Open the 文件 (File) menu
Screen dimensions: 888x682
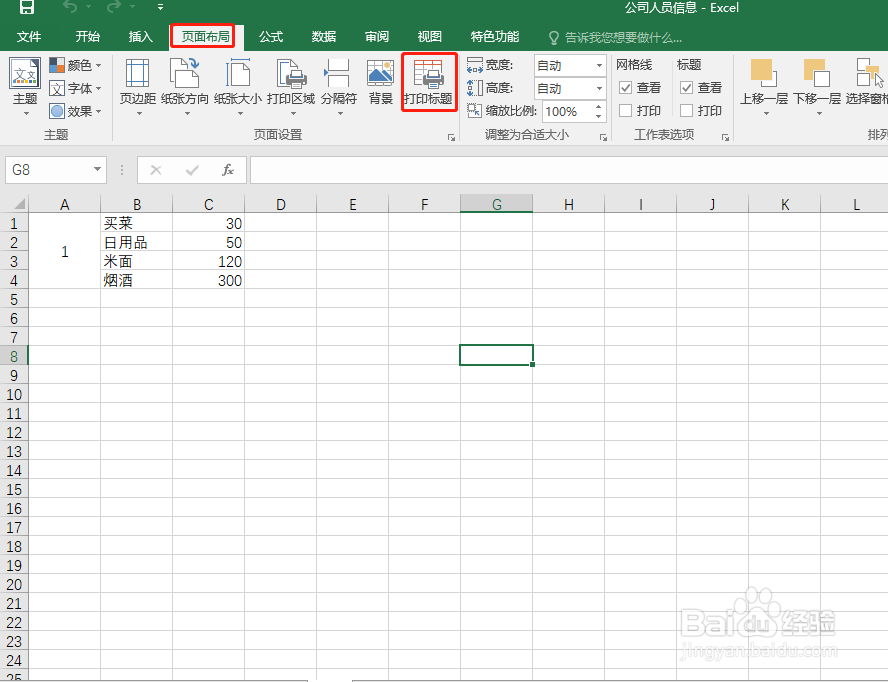coord(30,35)
